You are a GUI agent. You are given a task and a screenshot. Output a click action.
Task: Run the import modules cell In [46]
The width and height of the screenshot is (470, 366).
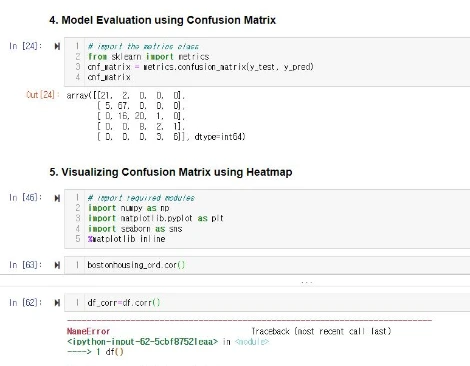pyautogui.click(x=57, y=198)
